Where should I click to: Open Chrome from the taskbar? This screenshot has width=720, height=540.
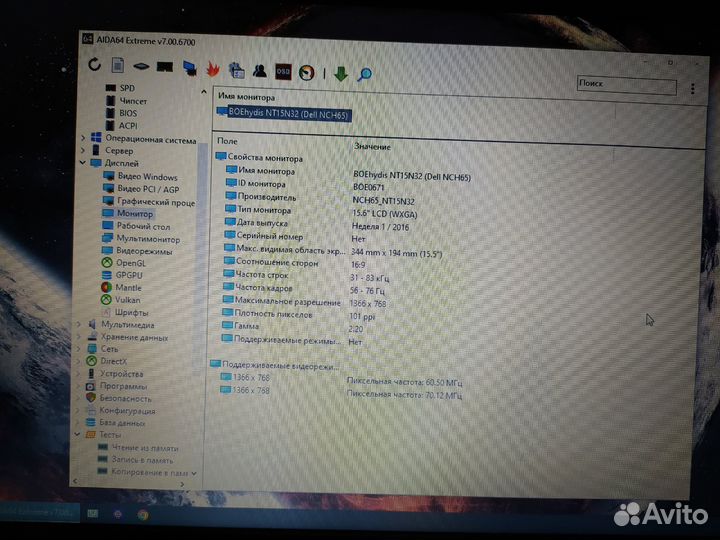[143, 515]
